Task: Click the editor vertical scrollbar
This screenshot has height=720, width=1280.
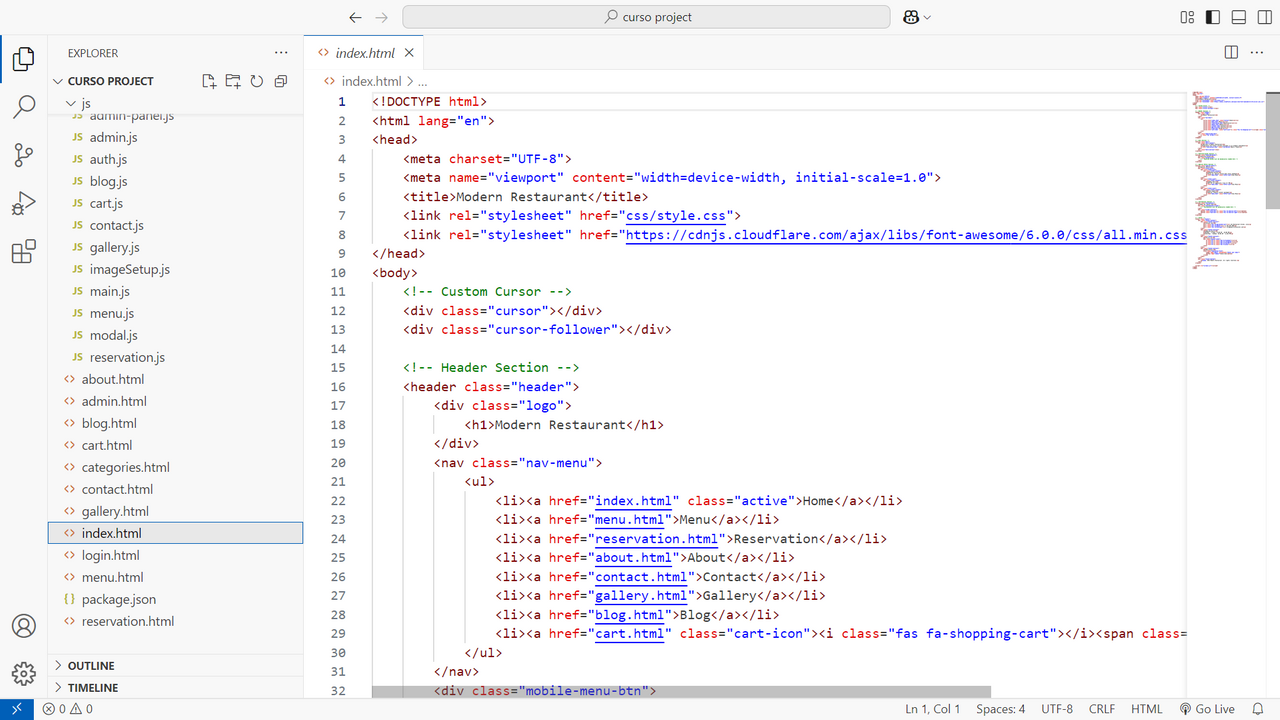Action: tap(1273, 150)
